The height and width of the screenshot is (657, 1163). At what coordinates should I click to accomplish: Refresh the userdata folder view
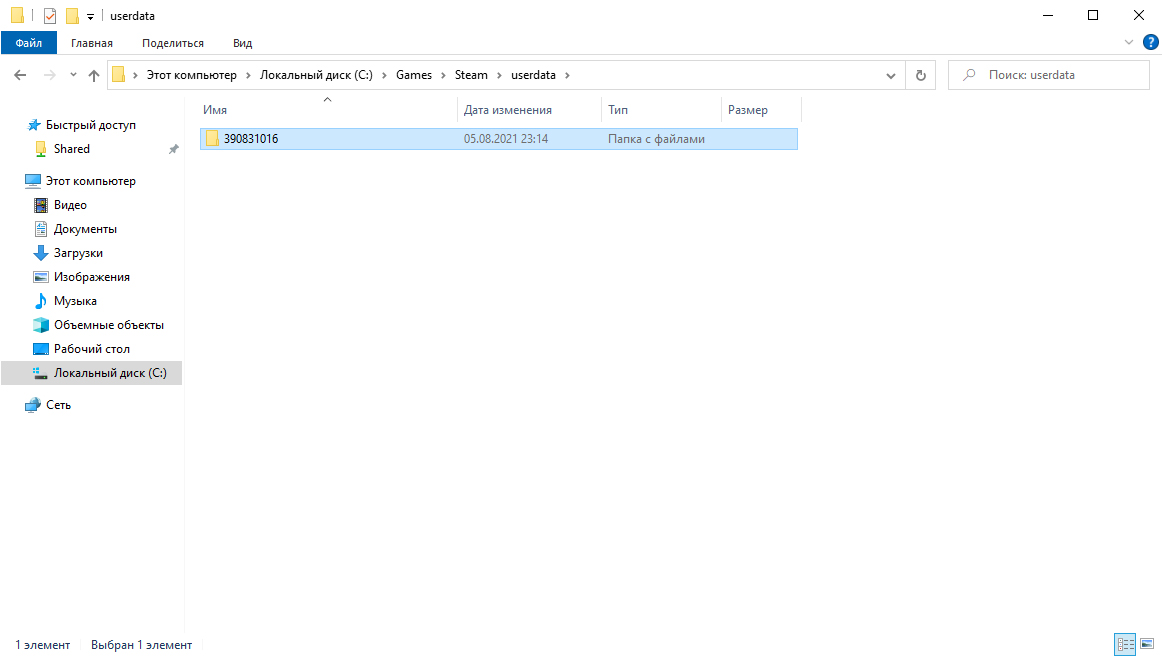[x=920, y=75]
